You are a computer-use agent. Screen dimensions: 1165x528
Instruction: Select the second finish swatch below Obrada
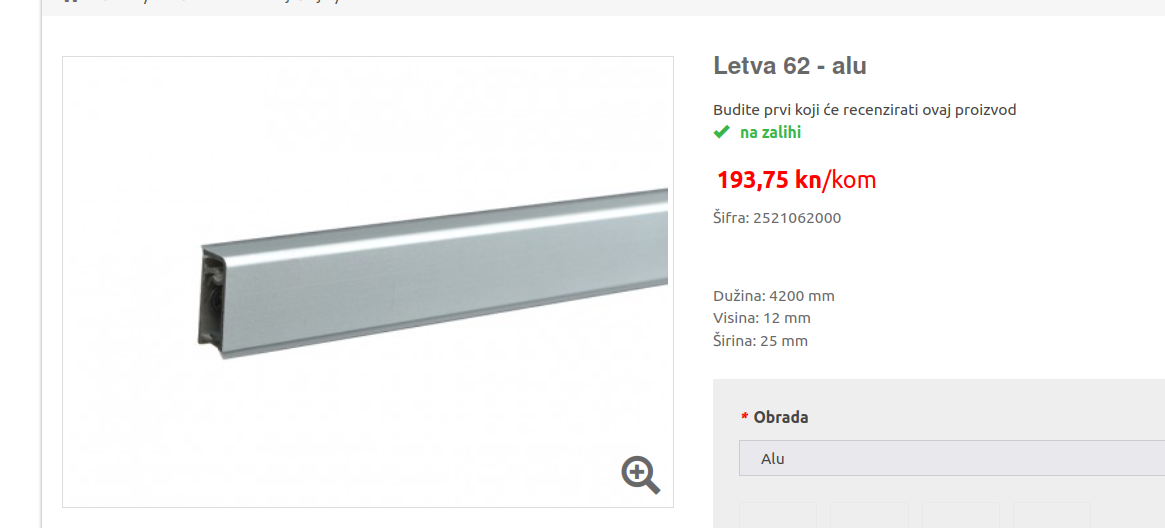tap(869, 515)
